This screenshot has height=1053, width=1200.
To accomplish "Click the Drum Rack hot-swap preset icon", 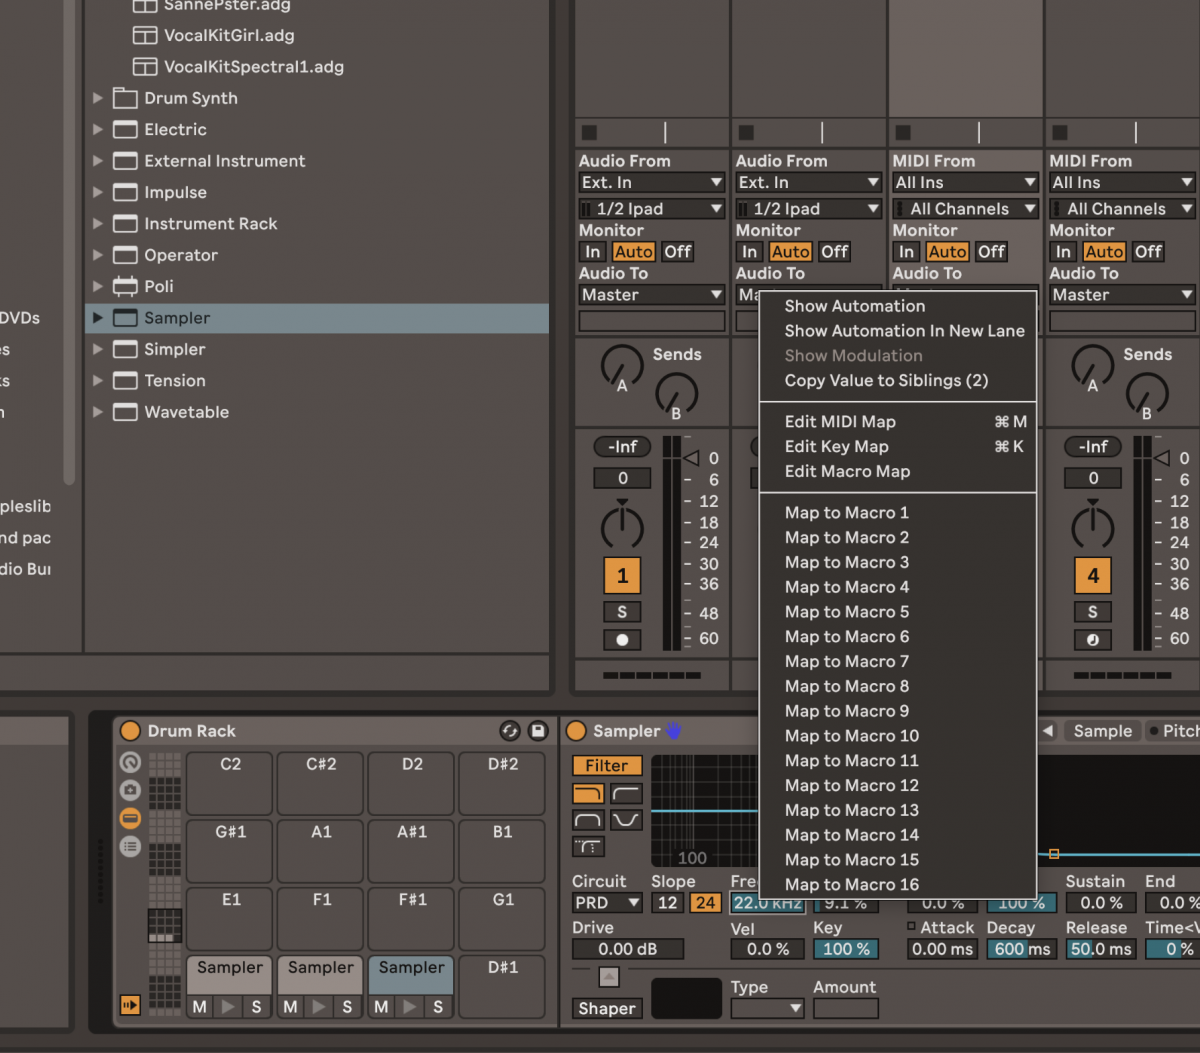I will 510,731.
